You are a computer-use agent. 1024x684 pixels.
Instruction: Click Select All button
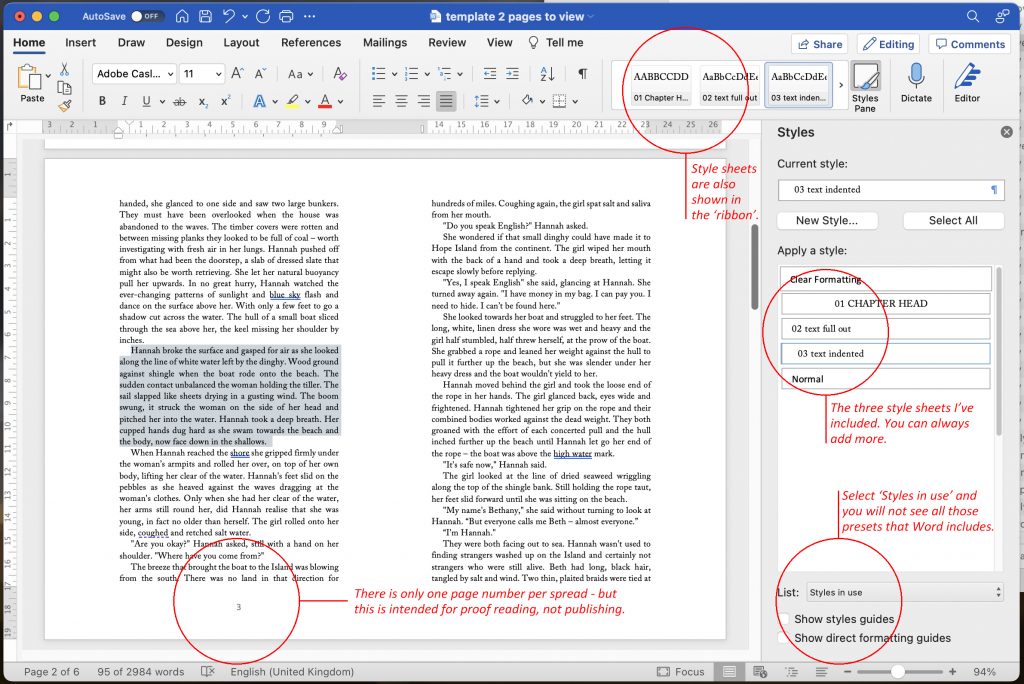coord(953,221)
